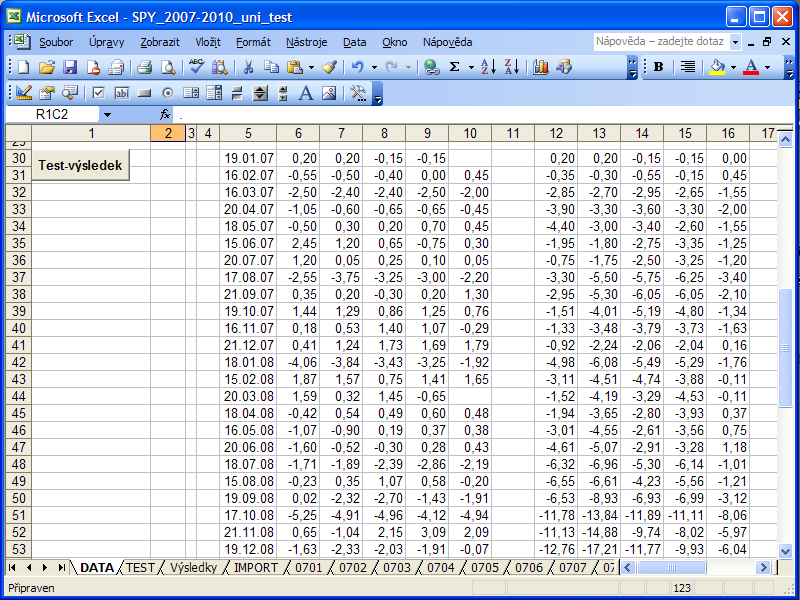This screenshot has width=800, height=600.
Task: Open the help question dropdown arrow
Action: coord(735,42)
